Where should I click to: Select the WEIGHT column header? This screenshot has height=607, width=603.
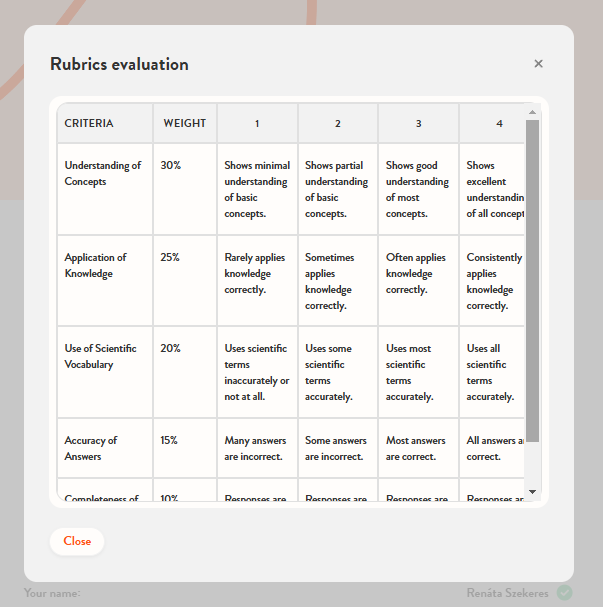click(185, 124)
